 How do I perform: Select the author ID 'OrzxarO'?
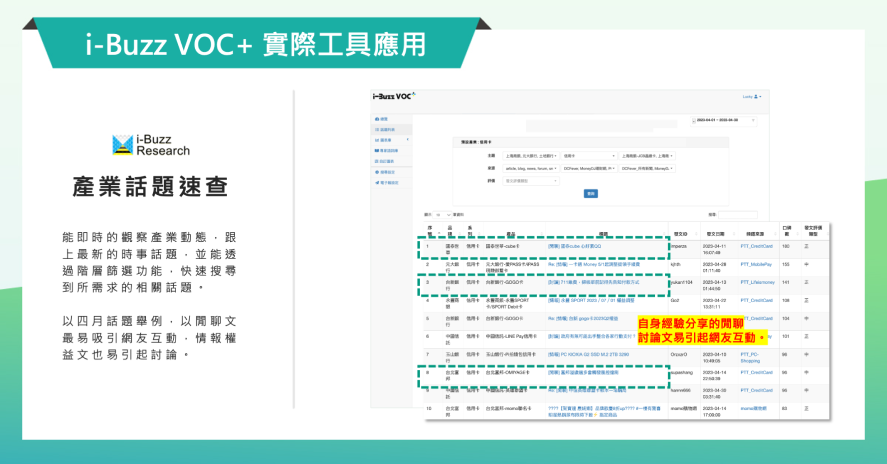(679, 354)
